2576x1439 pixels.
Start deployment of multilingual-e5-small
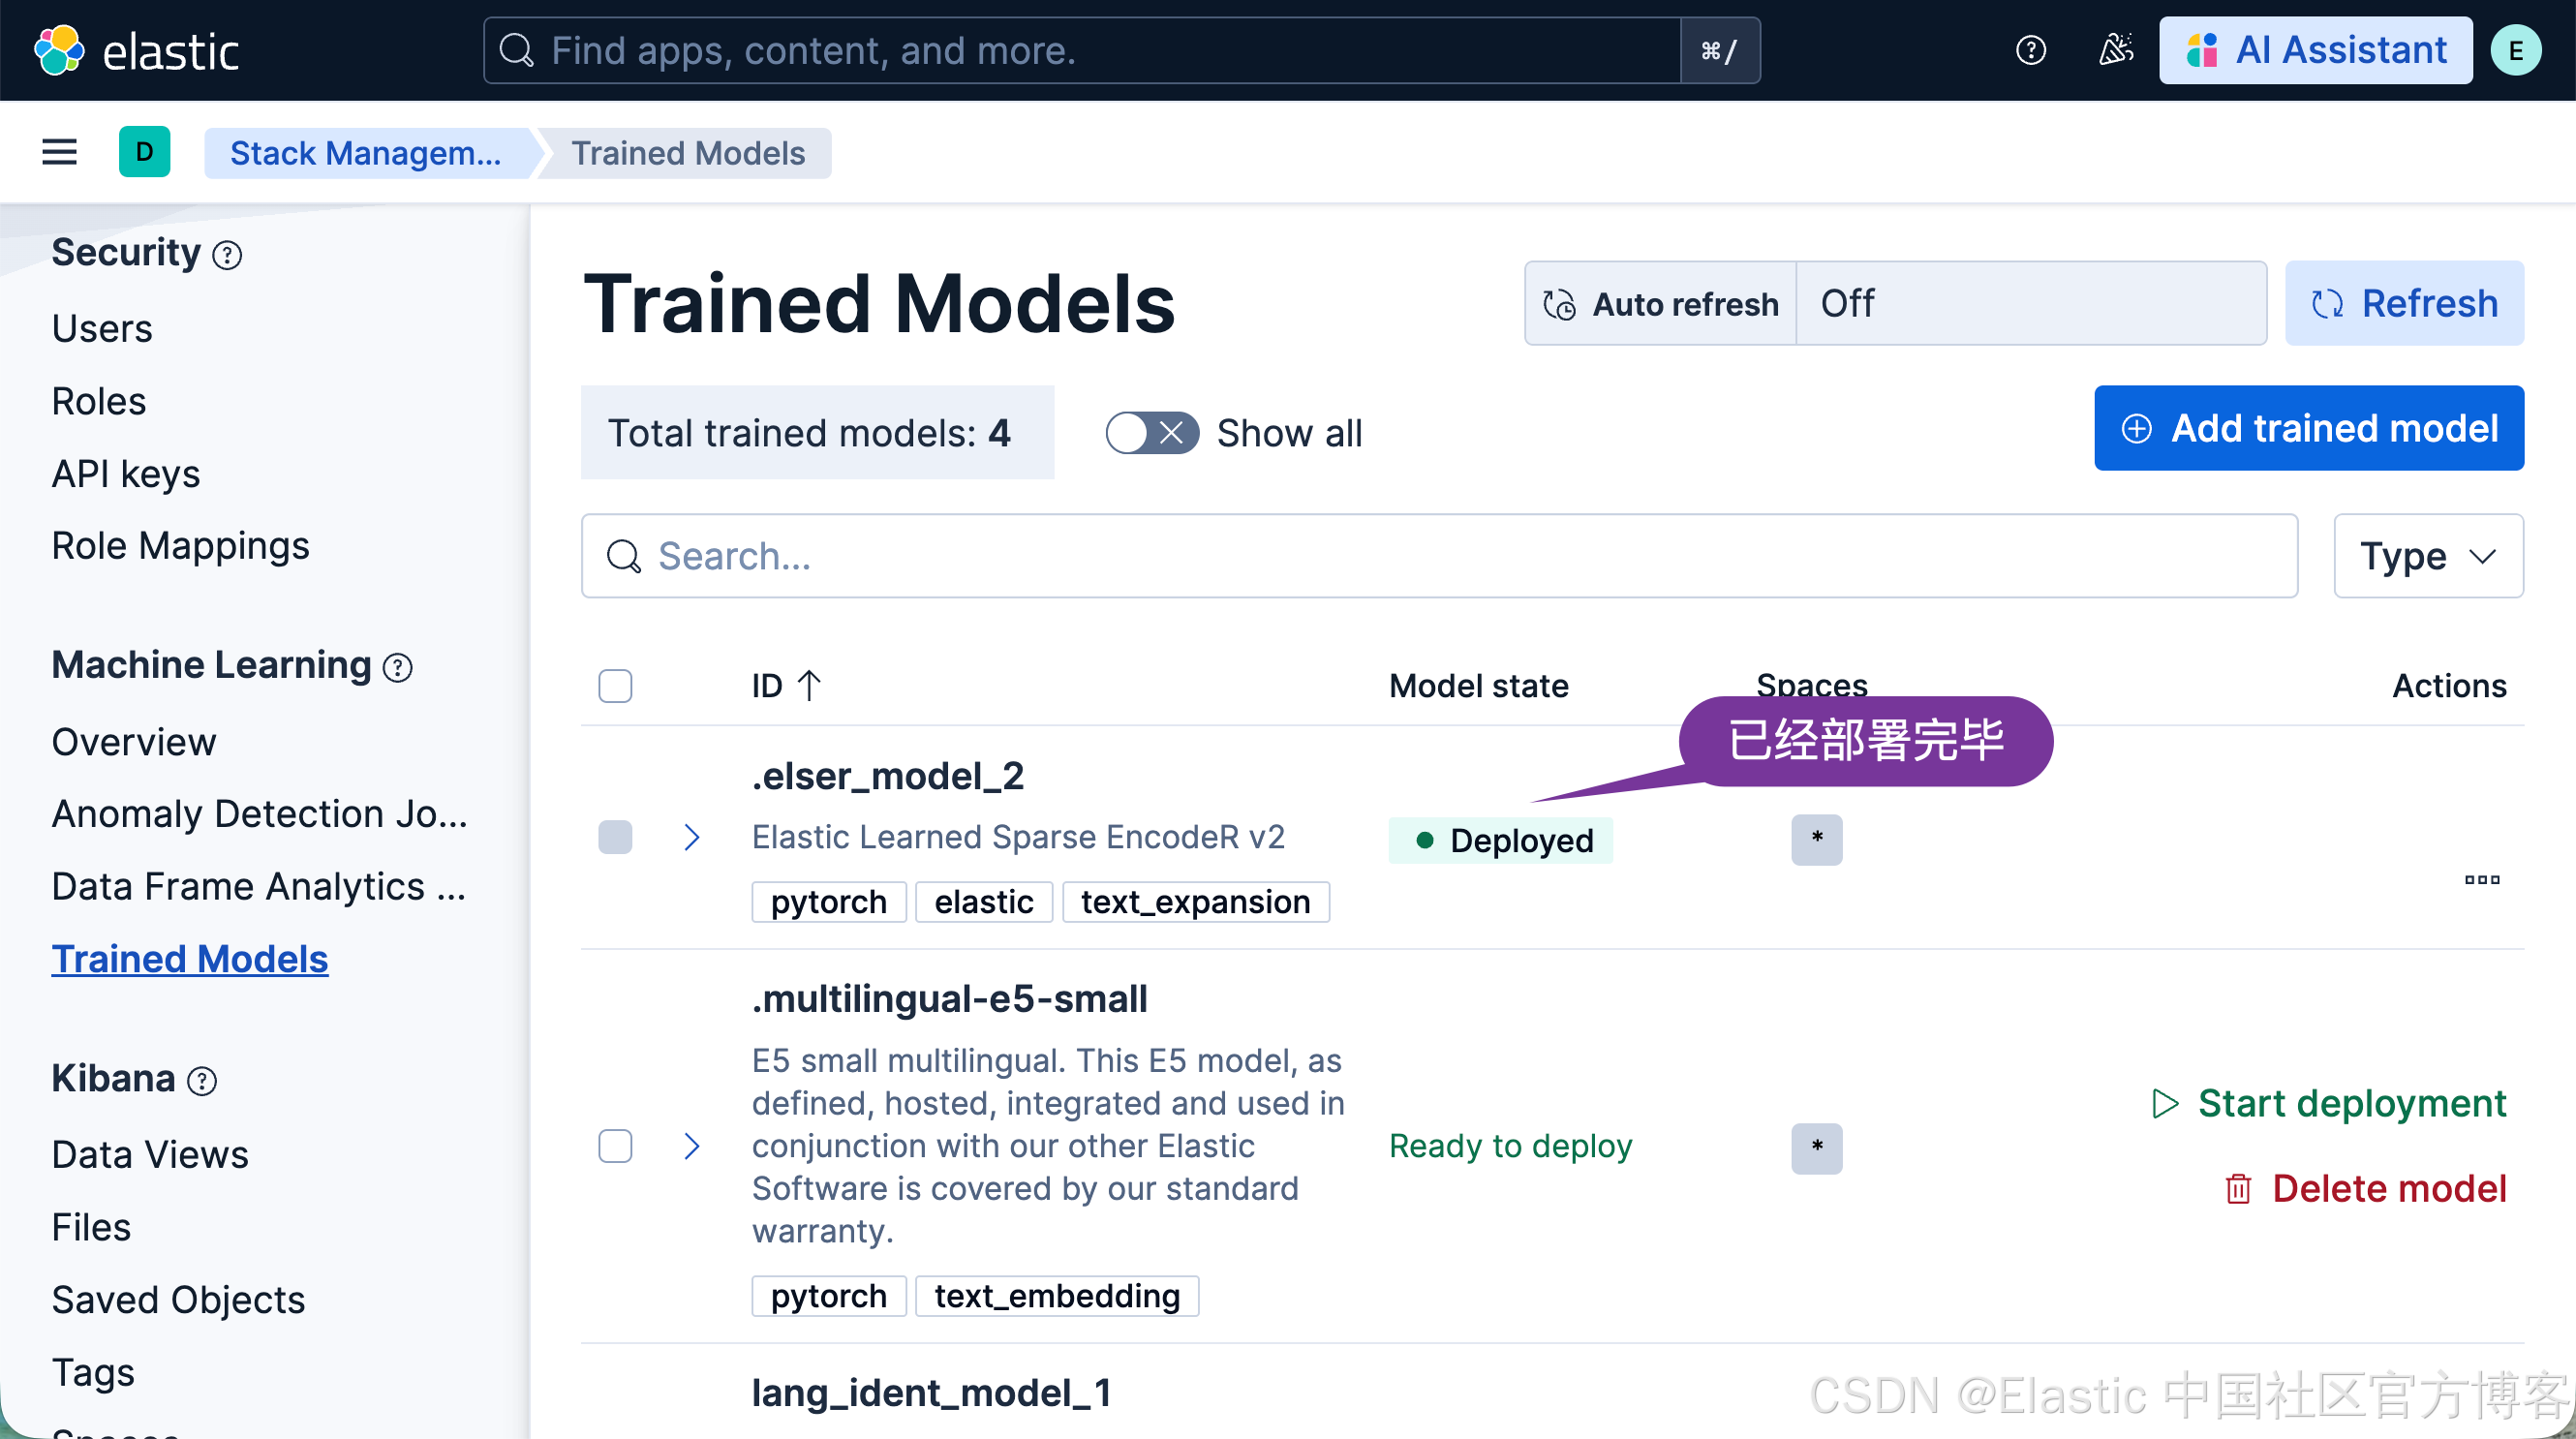tap(2329, 1103)
